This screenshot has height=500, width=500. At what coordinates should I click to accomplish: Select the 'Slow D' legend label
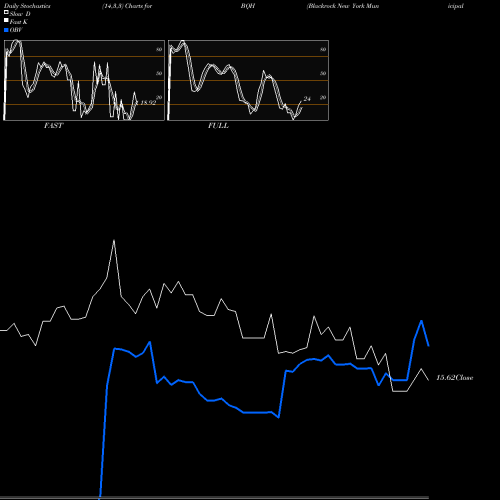pos(20,14)
